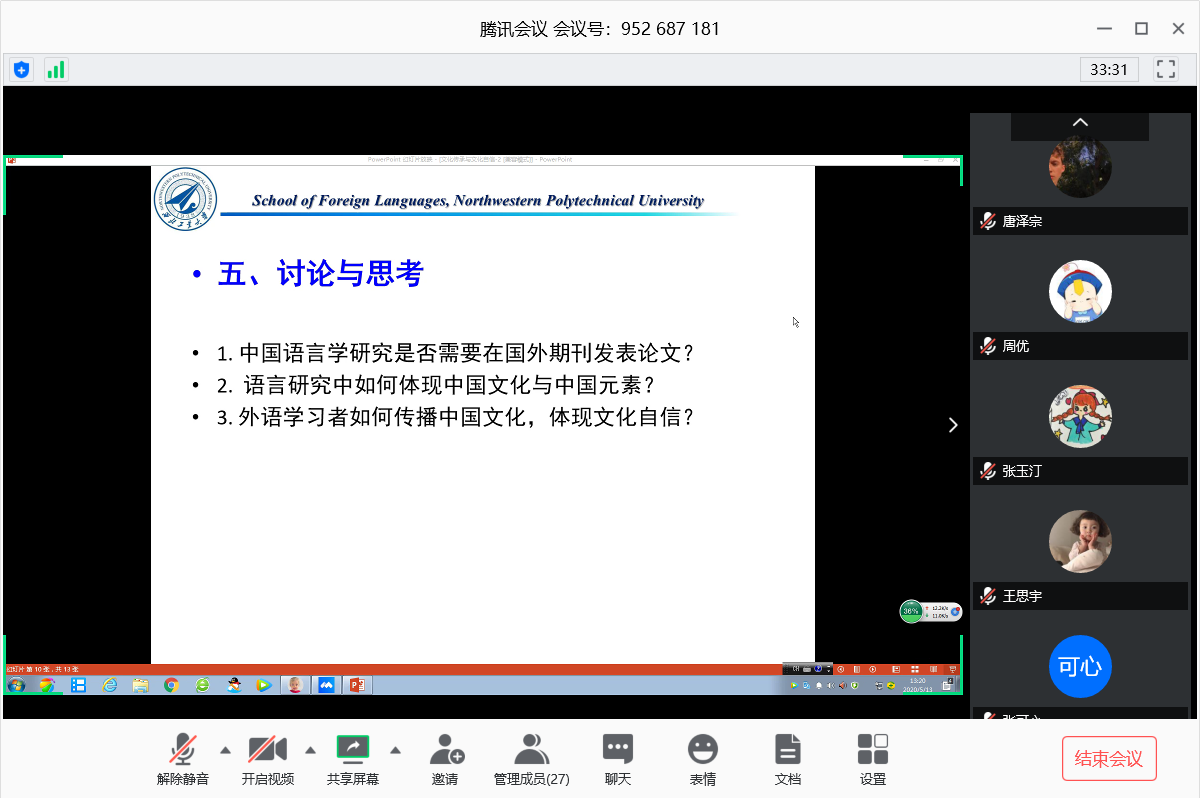The width and height of the screenshot is (1200, 798).
Task: Click the End Meeting button
Action: tap(1108, 759)
